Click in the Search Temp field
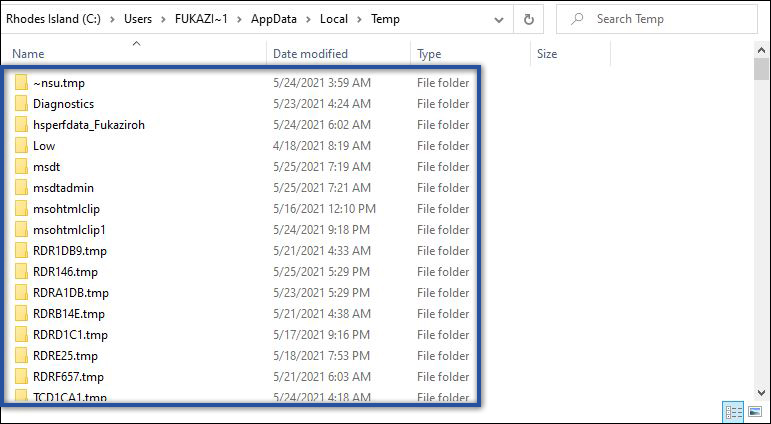Image resolution: width=771 pixels, height=424 pixels. [x=657, y=19]
